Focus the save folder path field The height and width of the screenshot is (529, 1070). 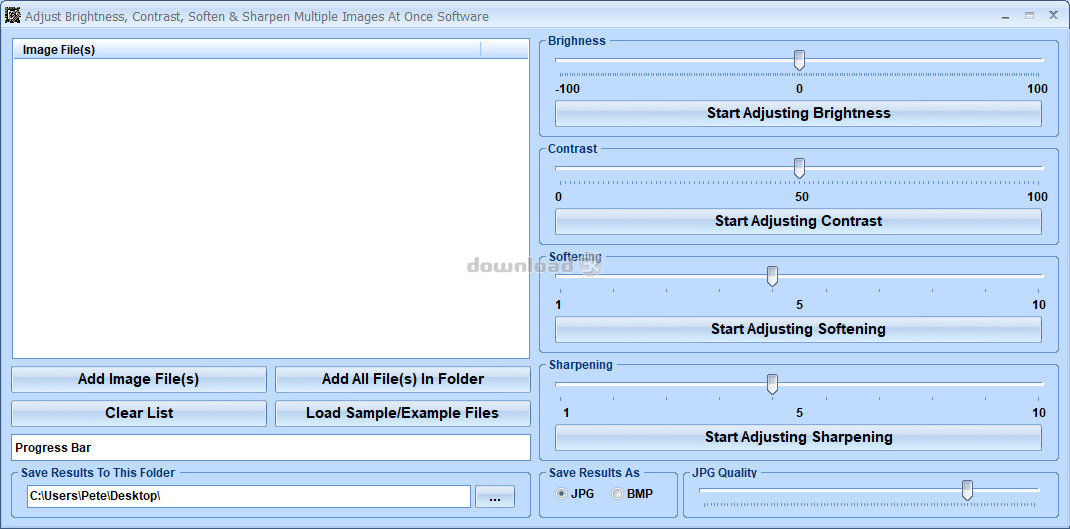pos(248,497)
